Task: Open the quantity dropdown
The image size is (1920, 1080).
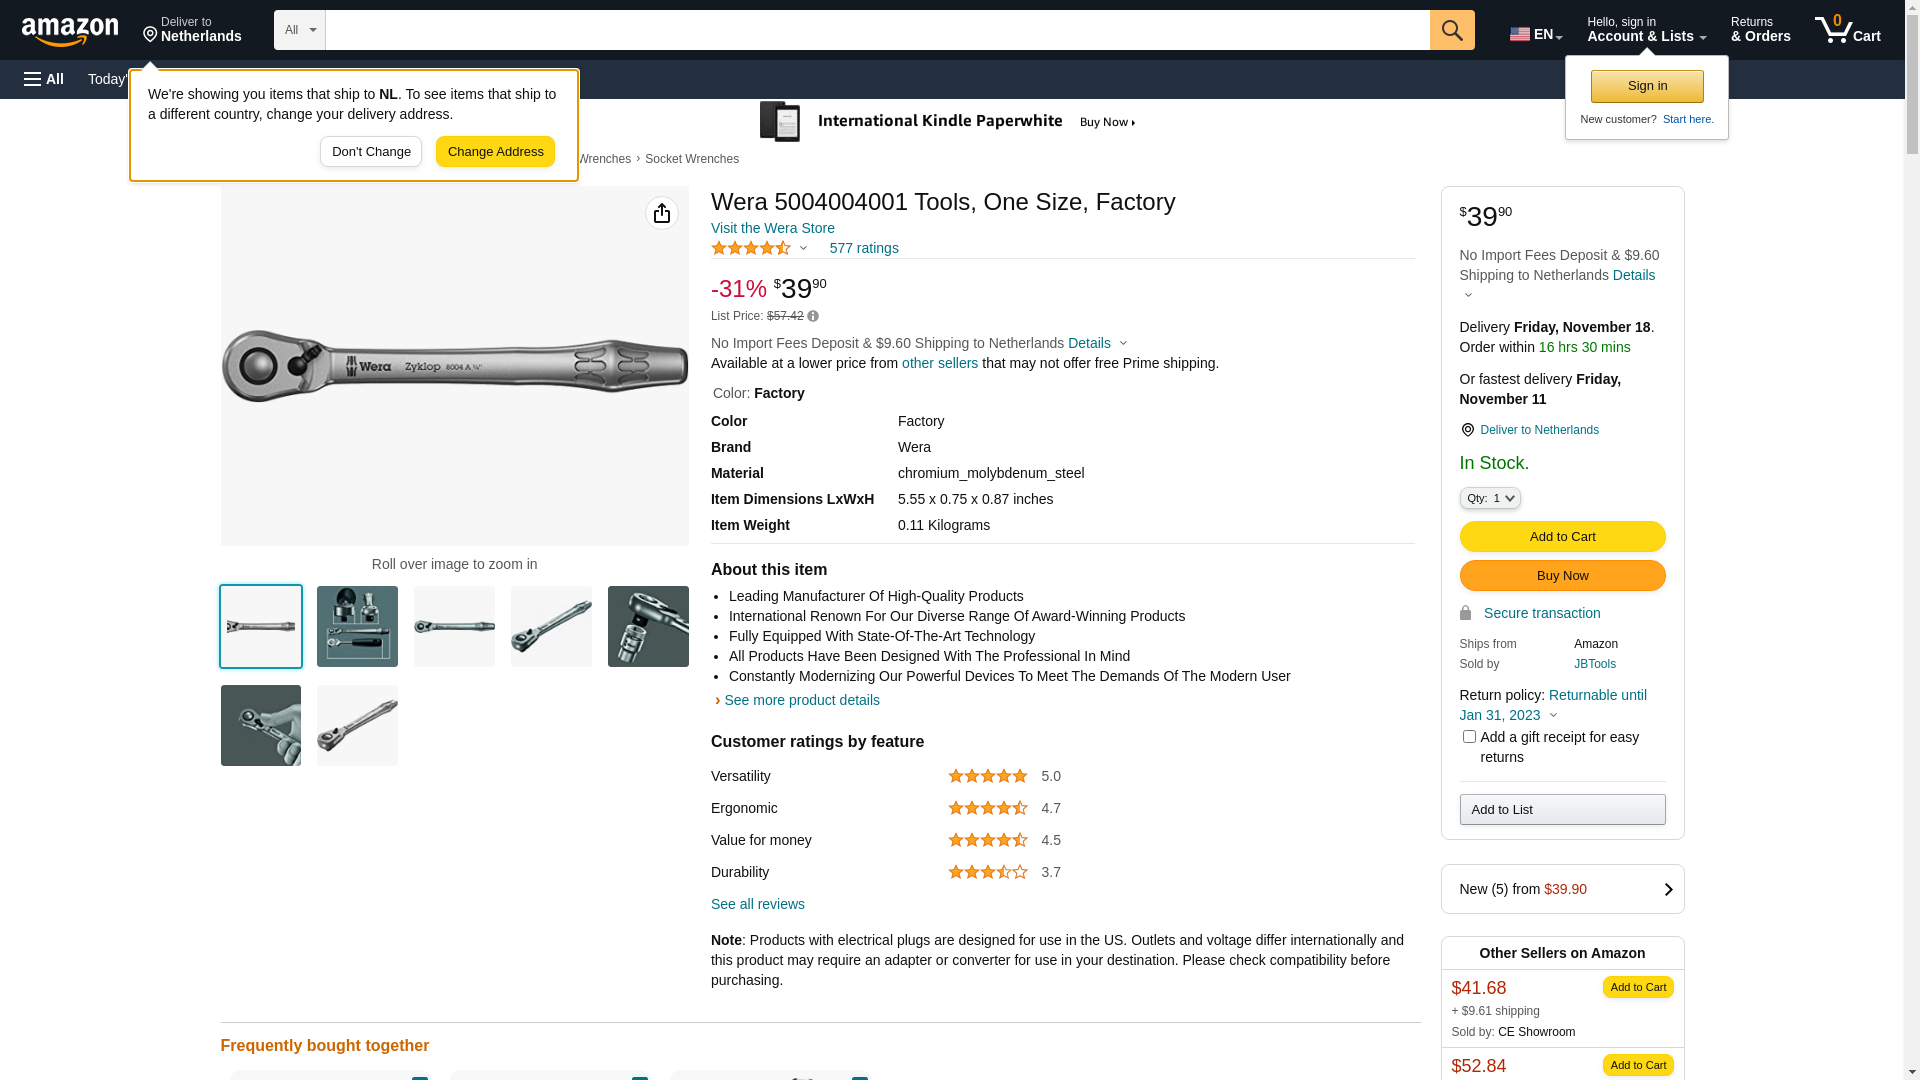Action: pyautogui.click(x=1489, y=498)
